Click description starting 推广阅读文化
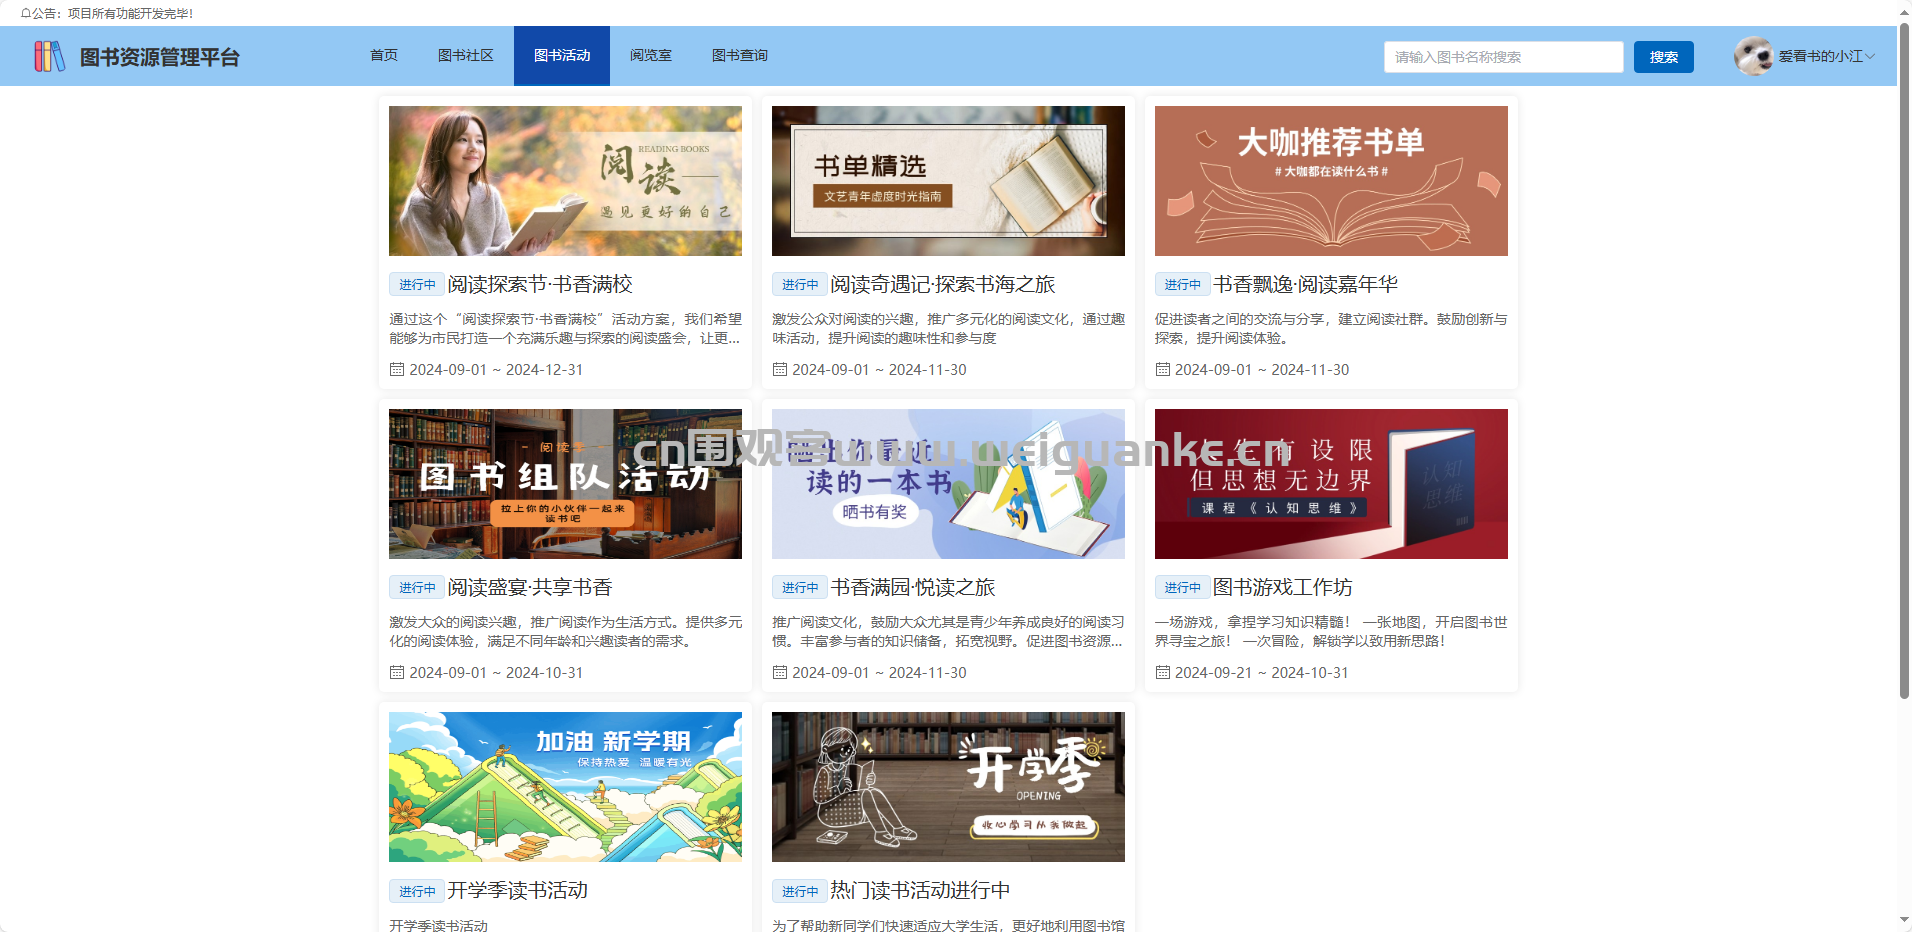 pyautogui.click(x=948, y=632)
